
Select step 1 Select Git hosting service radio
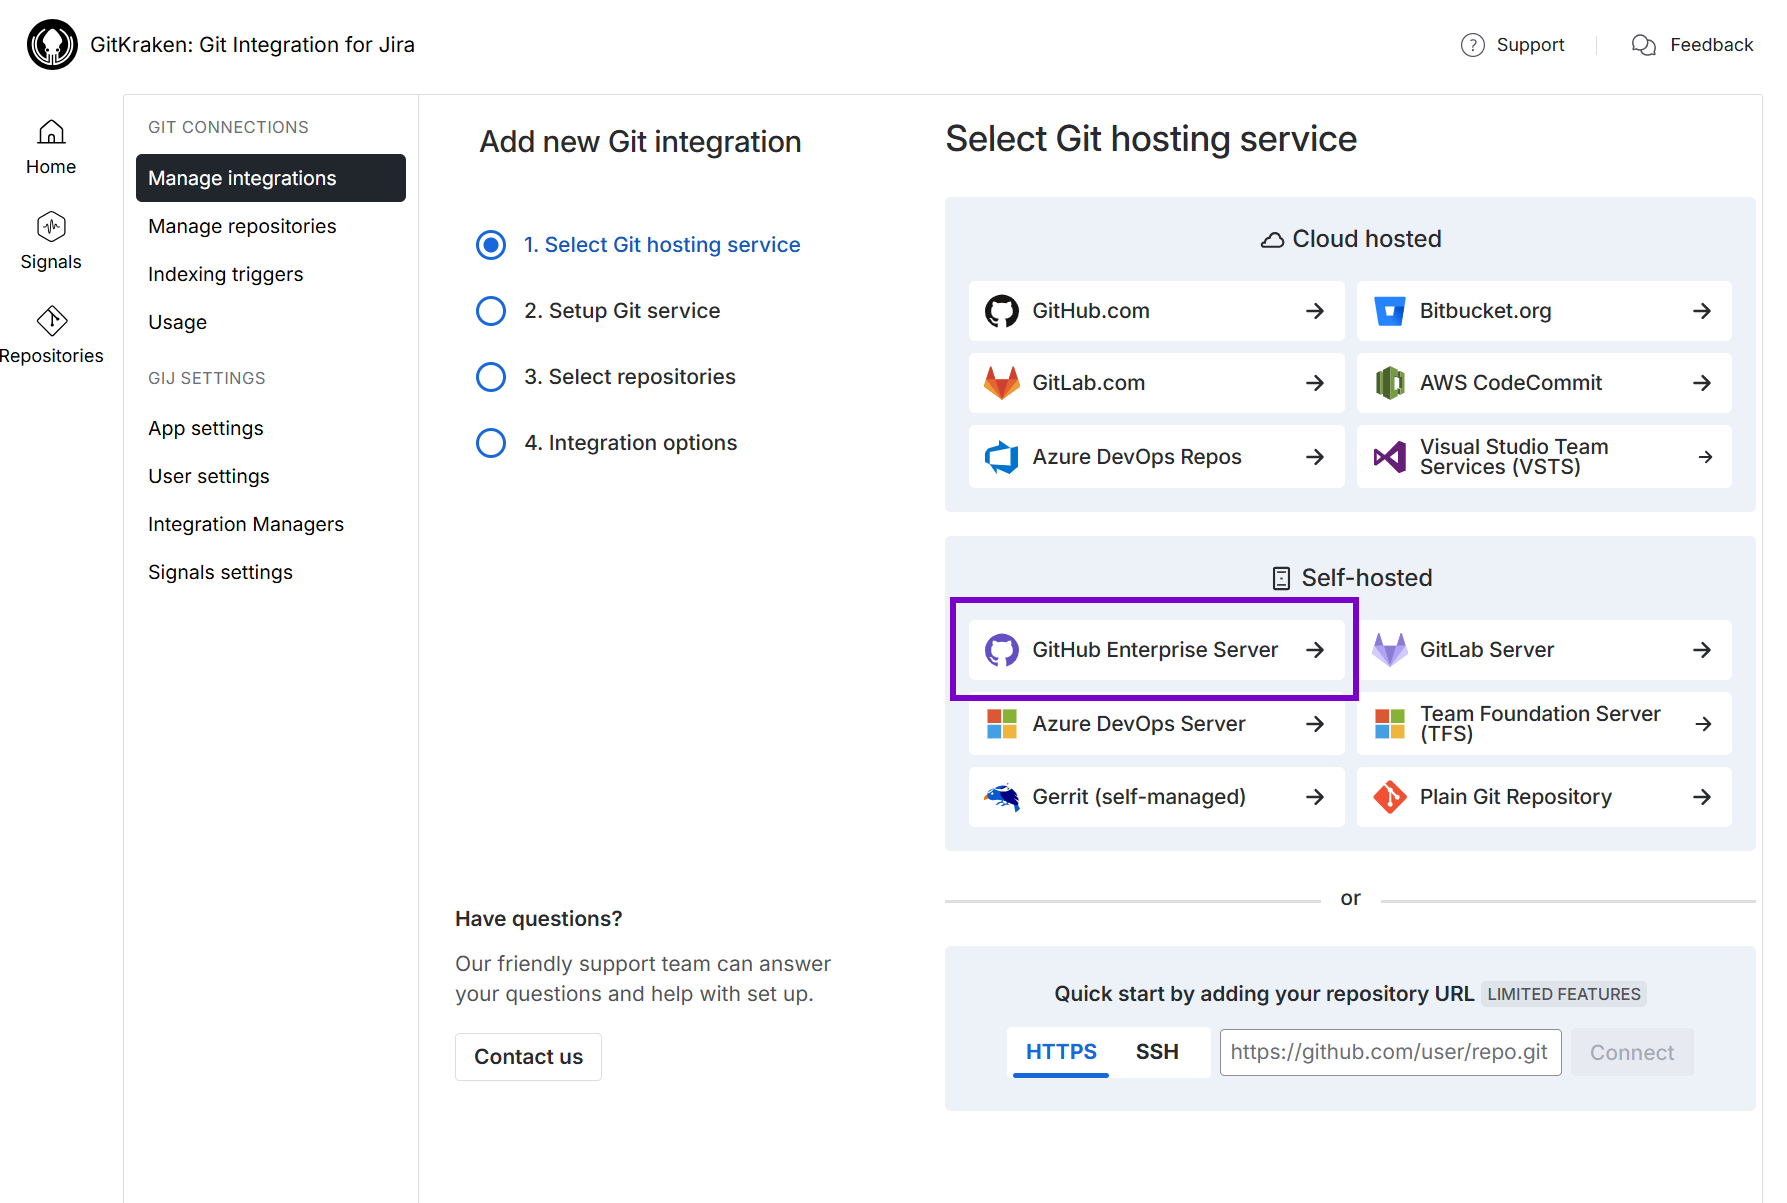pyautogui.click(x=491, y=245)
